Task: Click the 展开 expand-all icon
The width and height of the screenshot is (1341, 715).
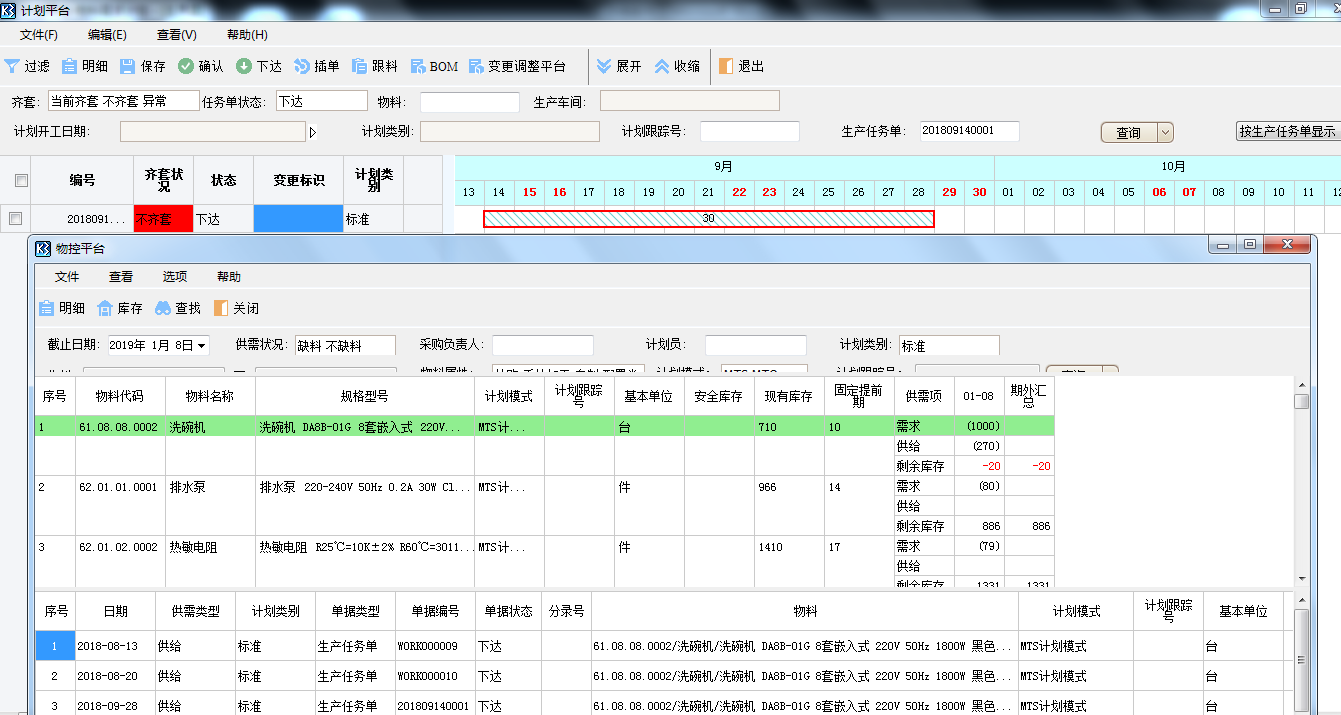Action: point(604,67)
